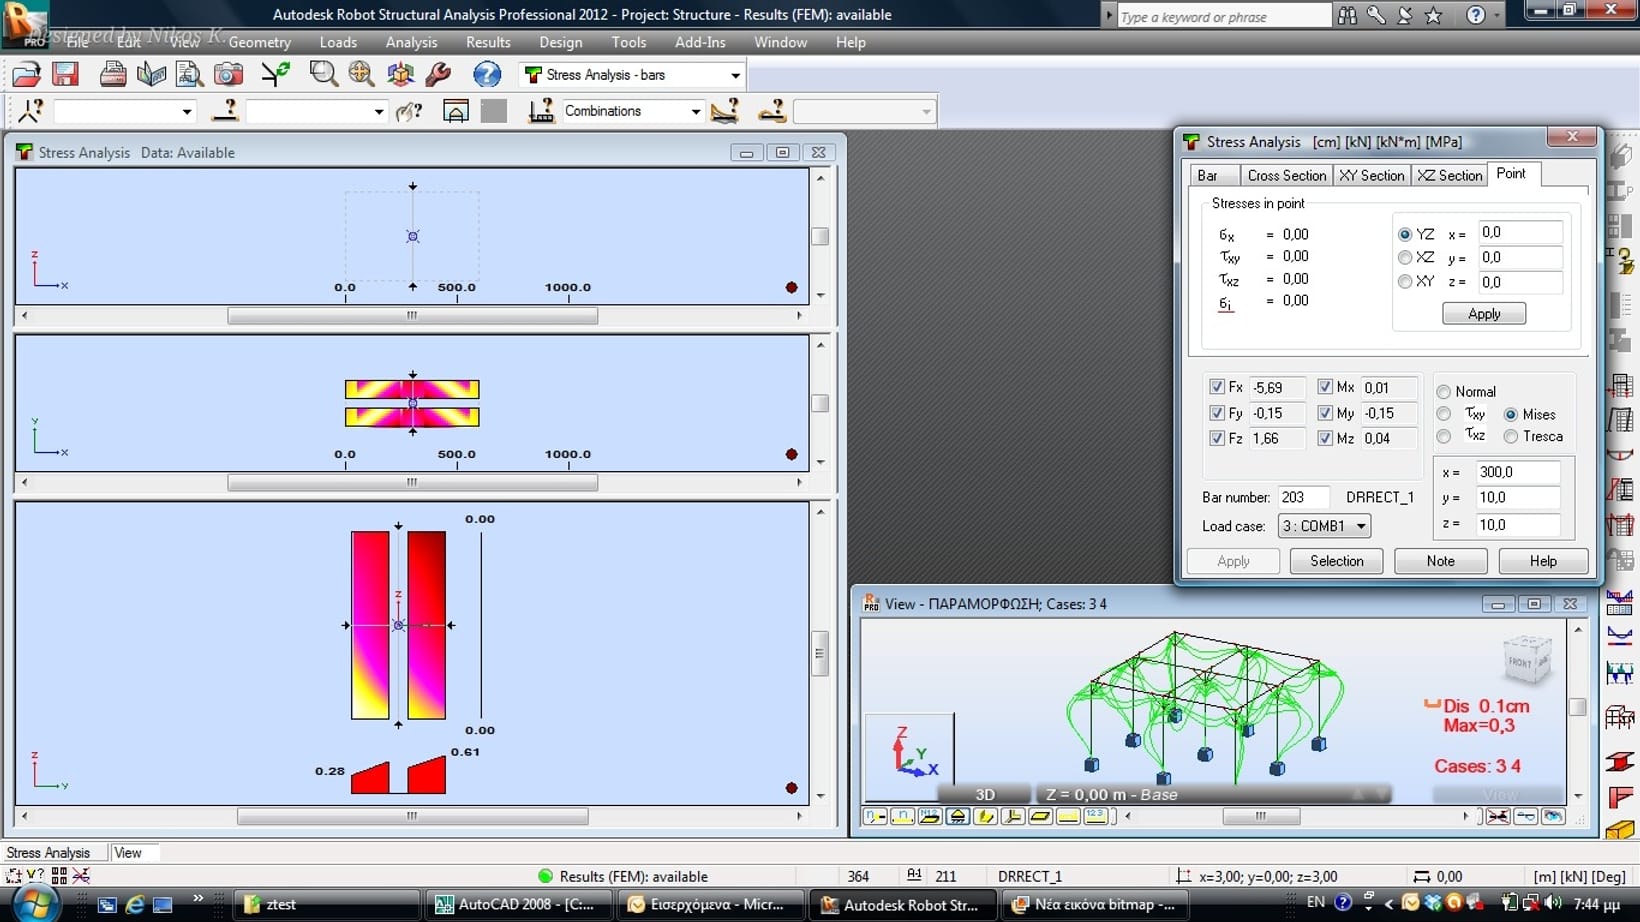
Task: Click the Bar number input field
Action: point(1303,497)
